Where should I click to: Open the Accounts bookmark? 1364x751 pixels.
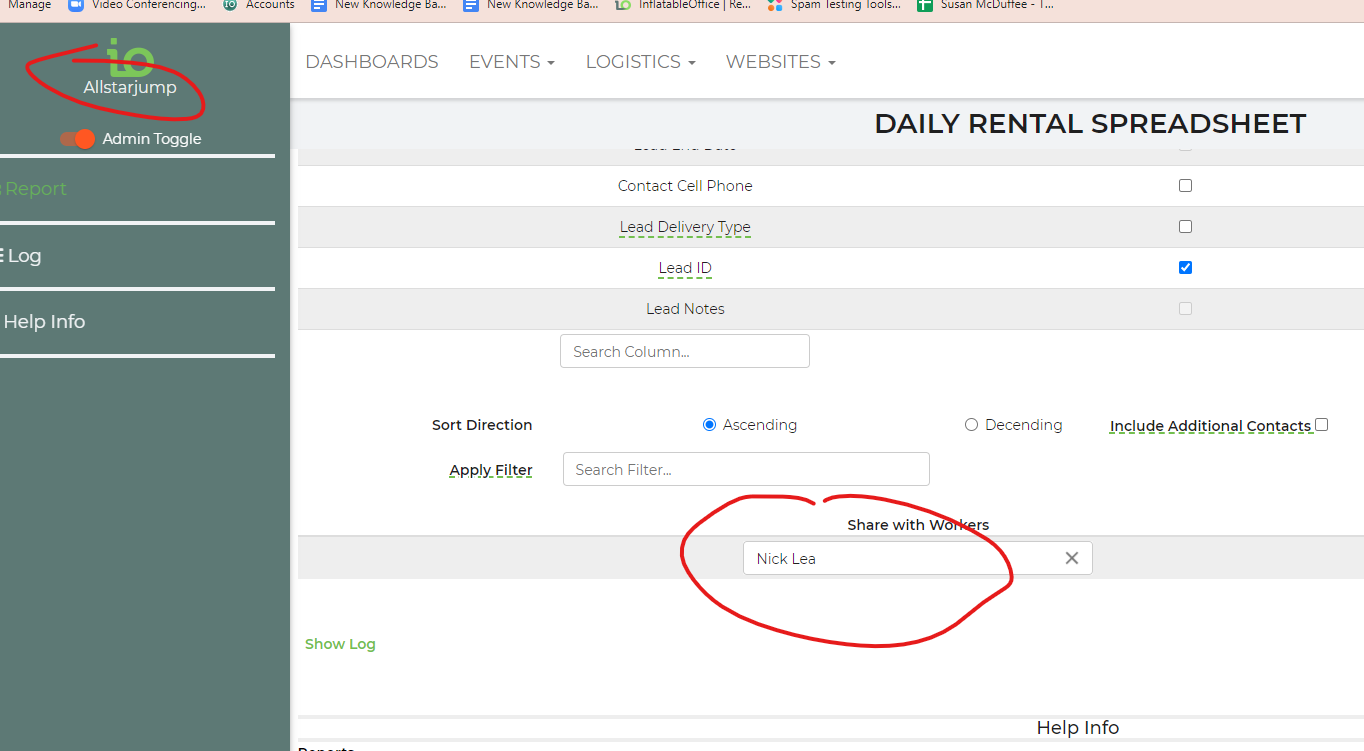[x=259, y=5]
